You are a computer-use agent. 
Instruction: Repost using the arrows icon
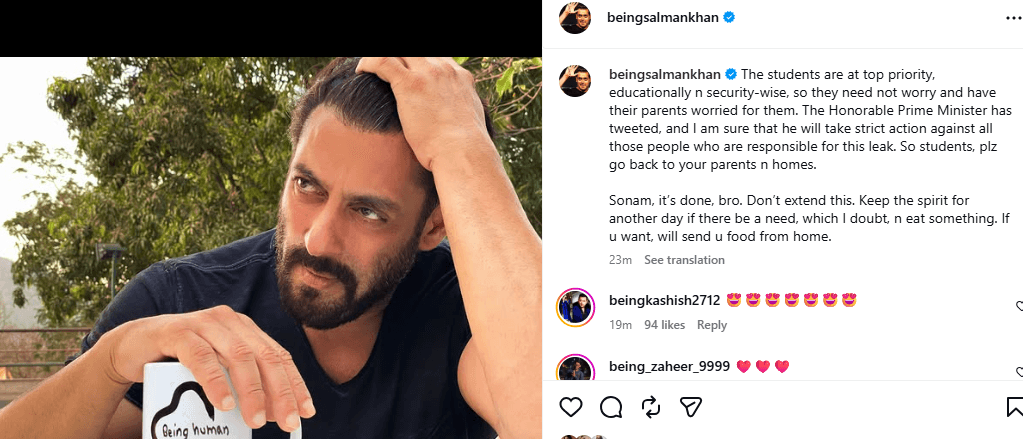click(x=651, y=408)
